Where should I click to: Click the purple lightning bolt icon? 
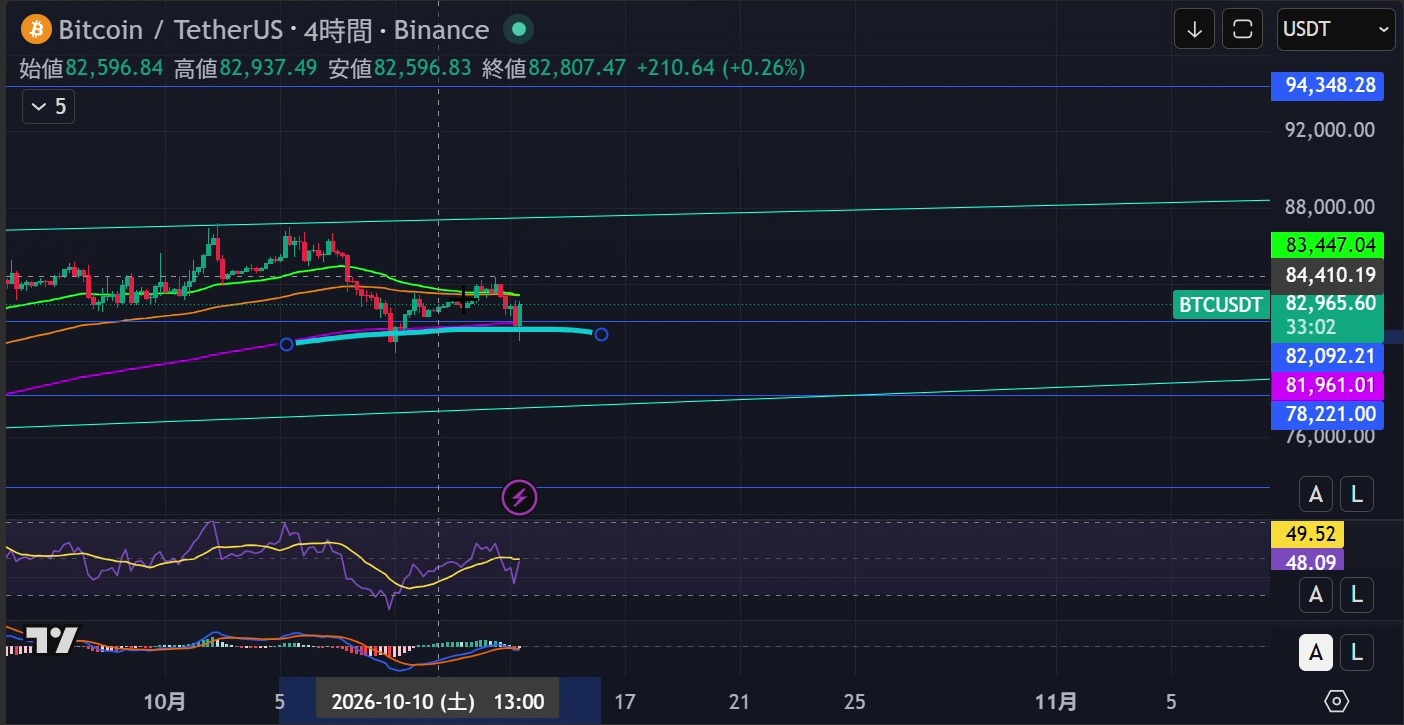519,496
